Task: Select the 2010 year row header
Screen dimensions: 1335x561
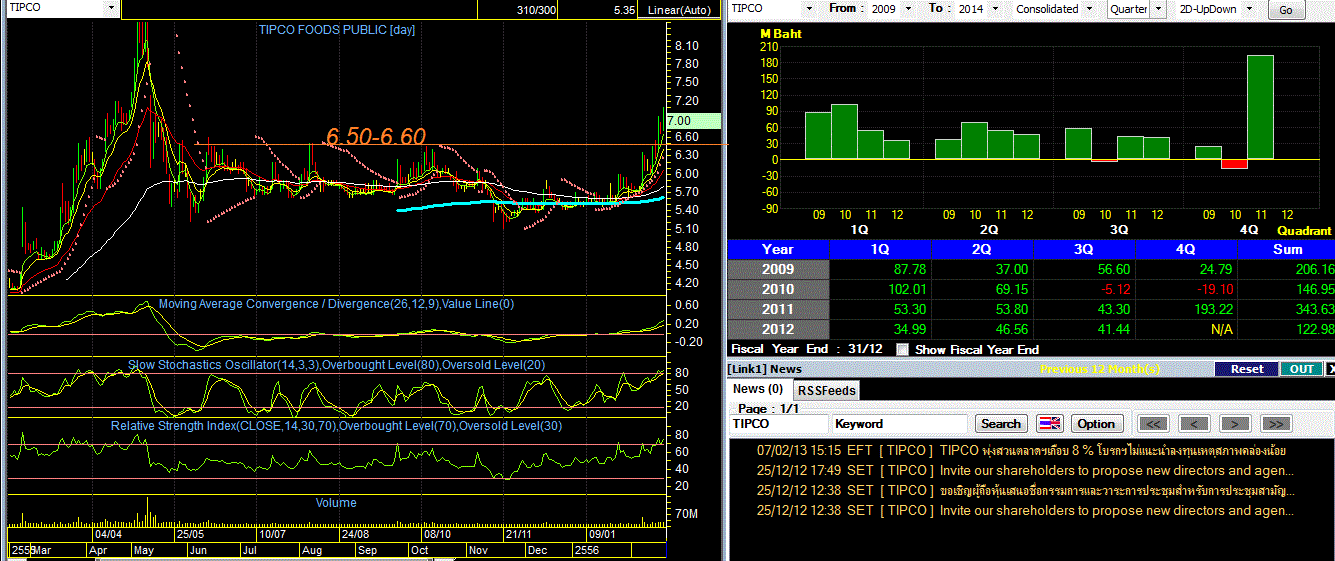Action: tap(778, 289)
